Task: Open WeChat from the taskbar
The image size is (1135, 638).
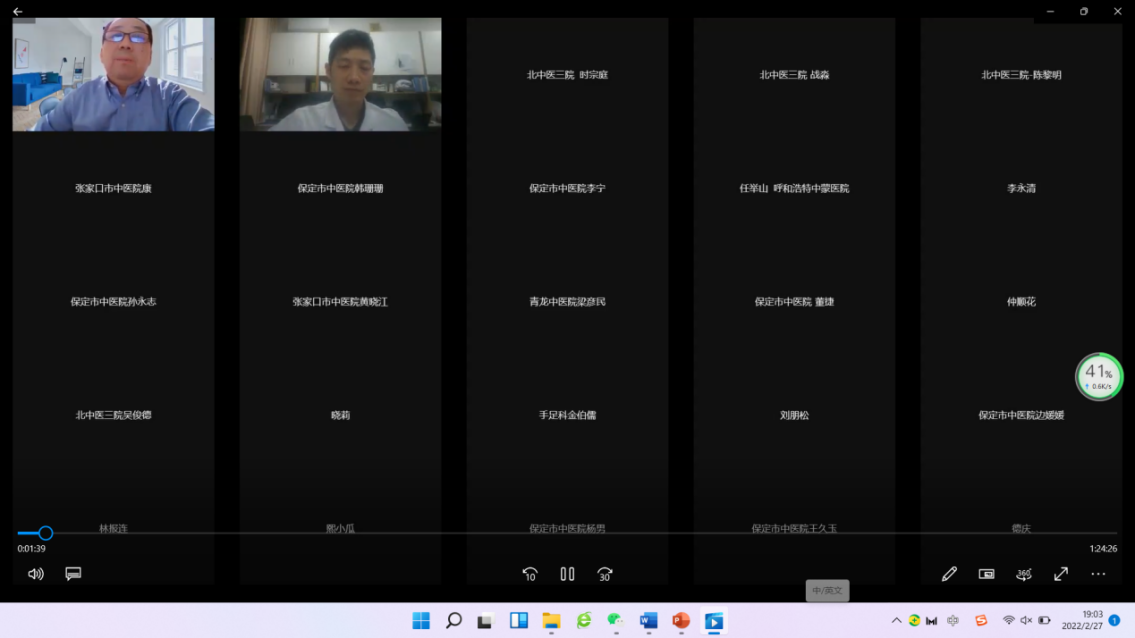Action: pos(616,621)
